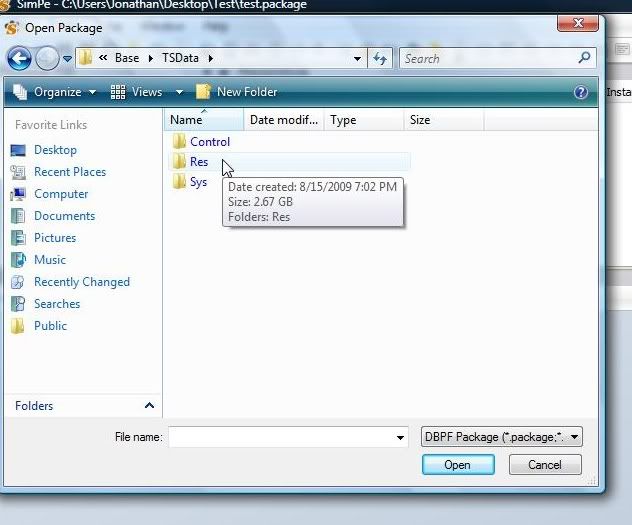The height and width of the screenshot is (525, 632).
Task: Click the Refresh button beside address bar
Action: (380, 59)
